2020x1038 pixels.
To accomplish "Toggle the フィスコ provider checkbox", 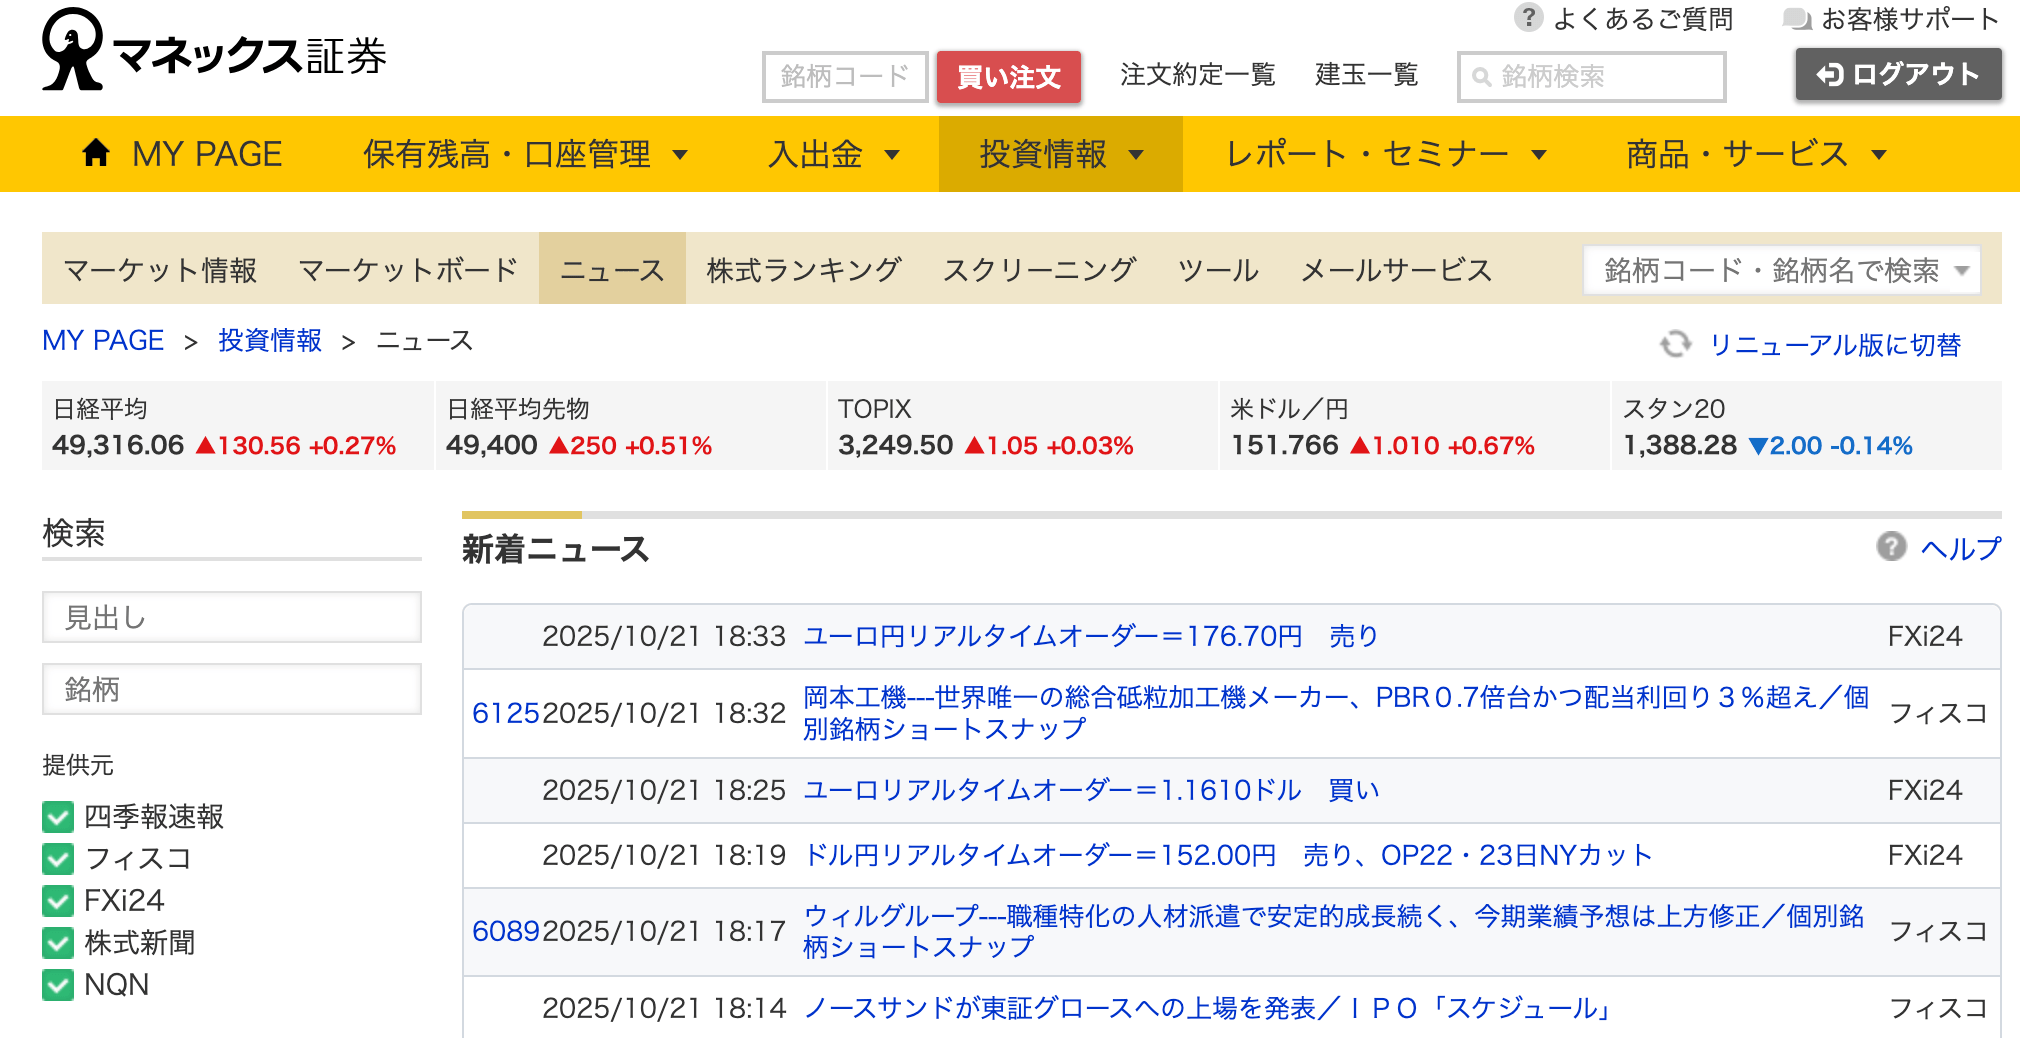I will coord(58,859).
